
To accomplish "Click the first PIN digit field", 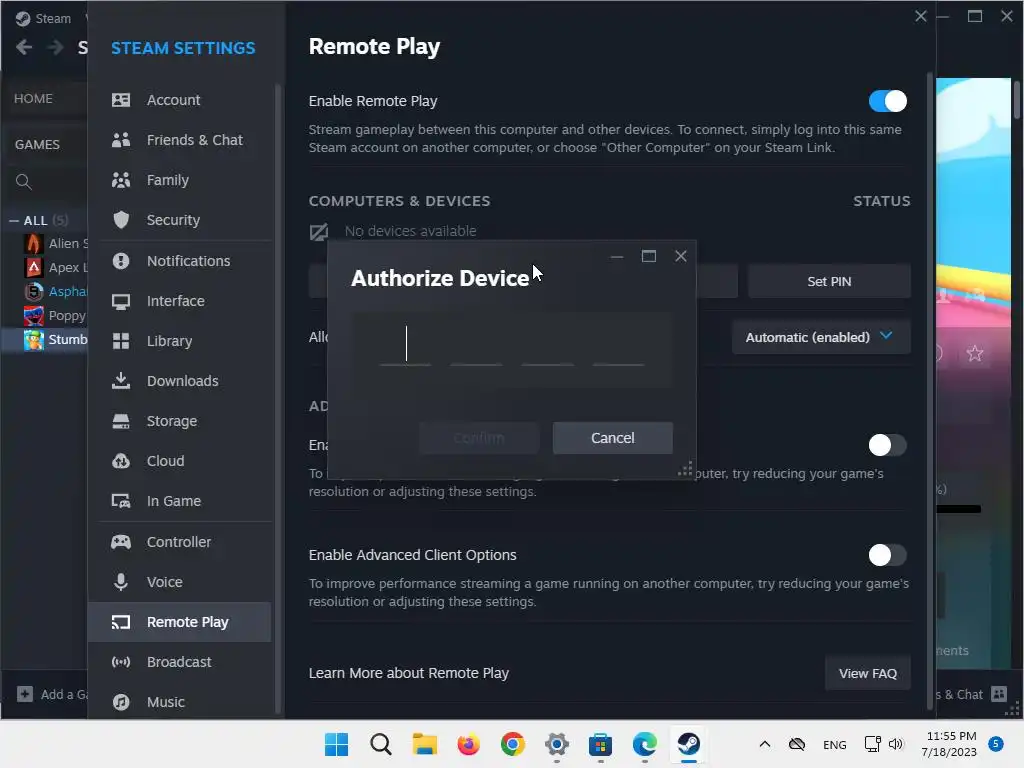I will [405, 345].
